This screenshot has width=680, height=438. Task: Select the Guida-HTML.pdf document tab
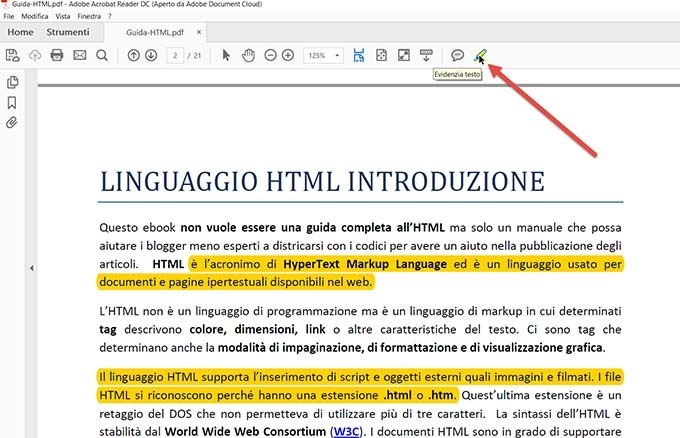155,33
